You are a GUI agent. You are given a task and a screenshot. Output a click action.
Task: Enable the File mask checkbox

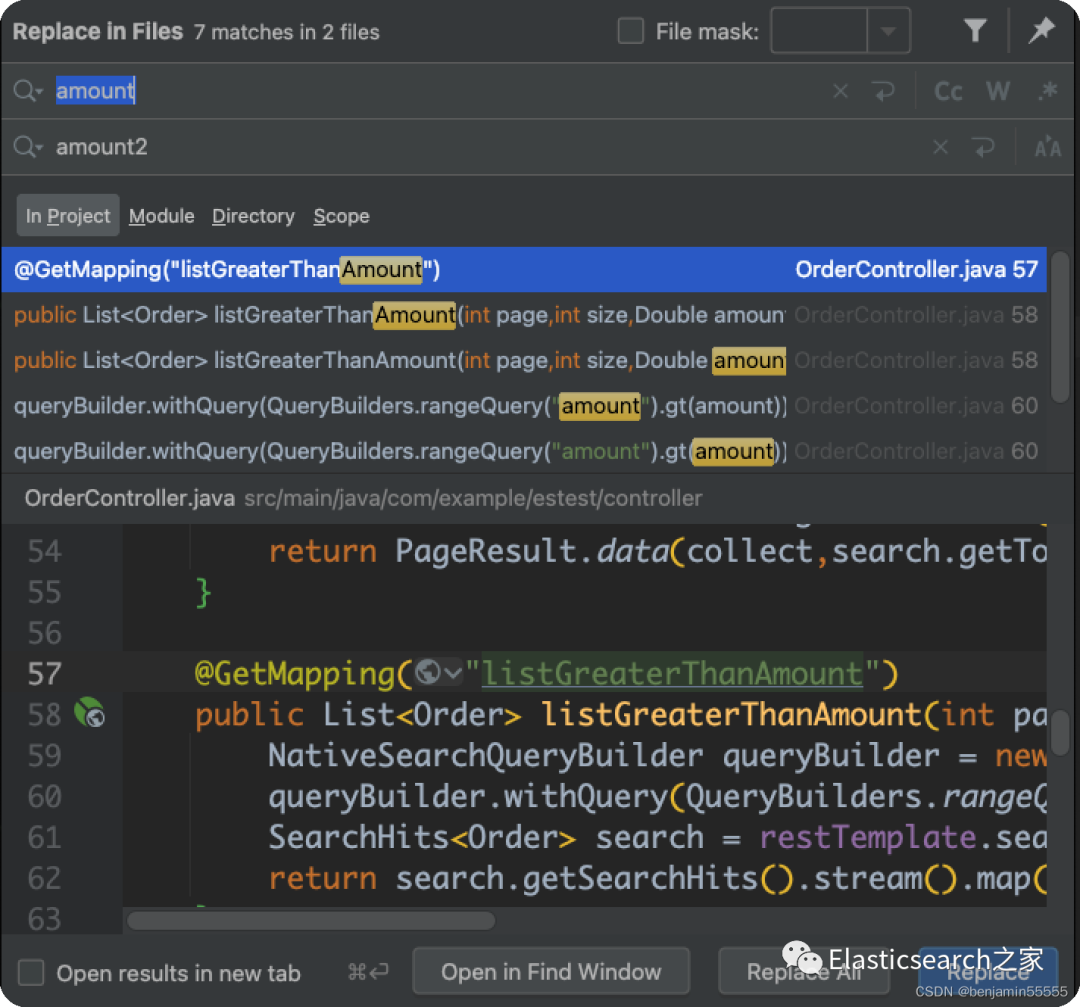click(x=630, y=31)
